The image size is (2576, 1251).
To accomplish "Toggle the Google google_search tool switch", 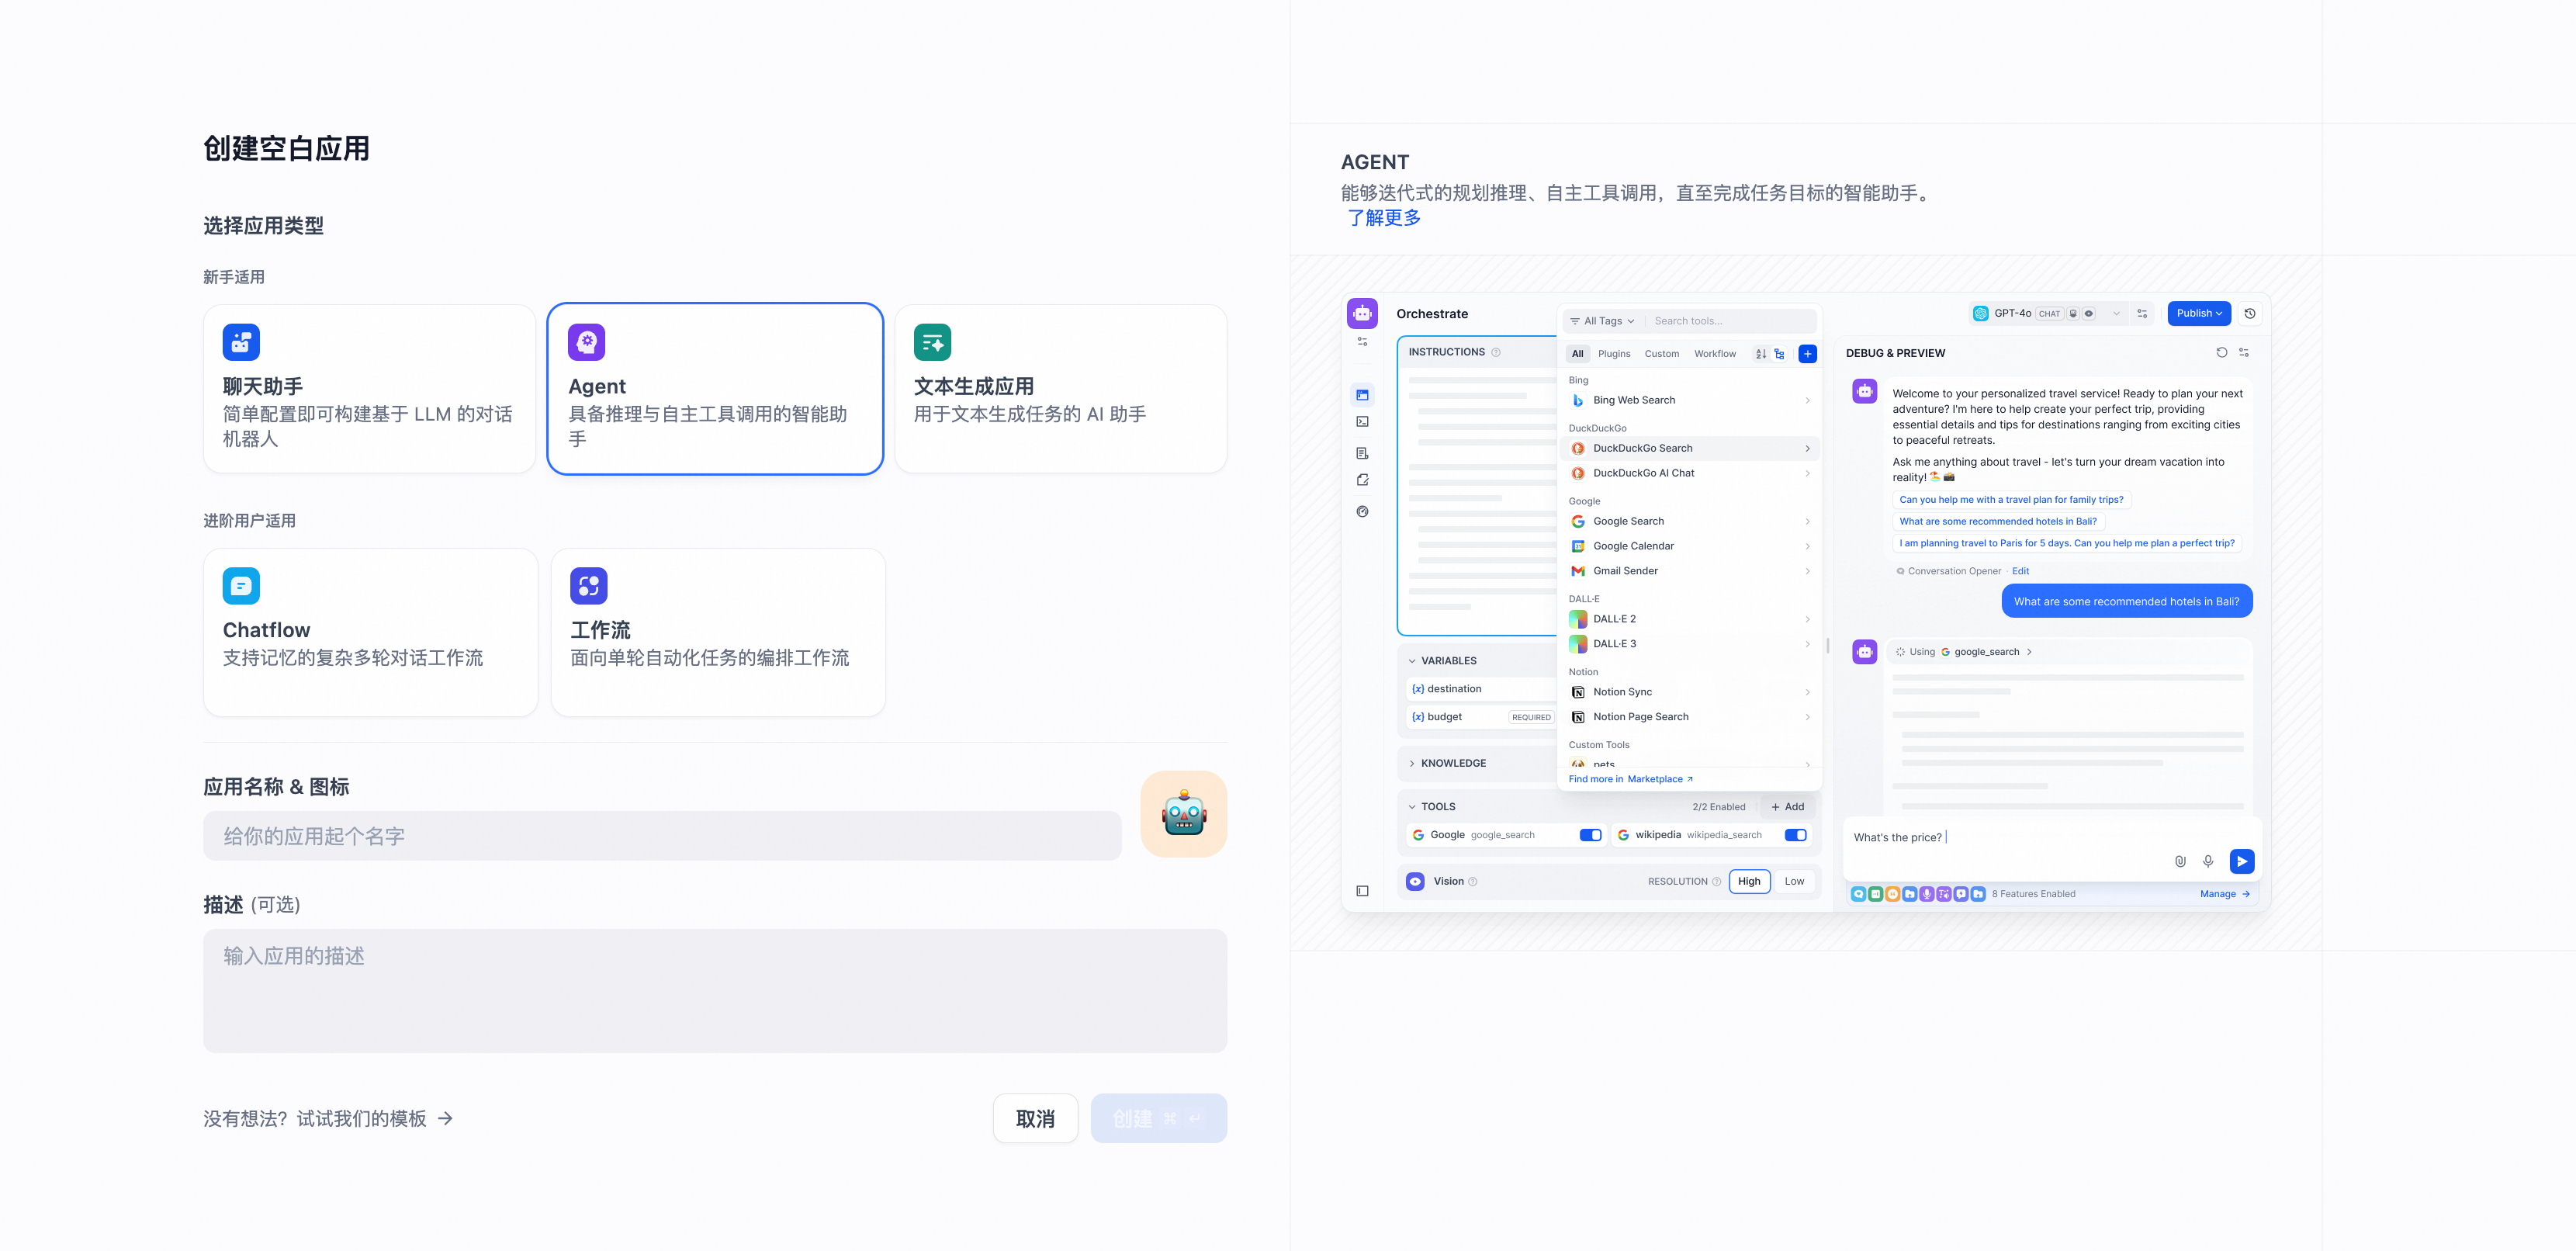I will [1590, 835].
